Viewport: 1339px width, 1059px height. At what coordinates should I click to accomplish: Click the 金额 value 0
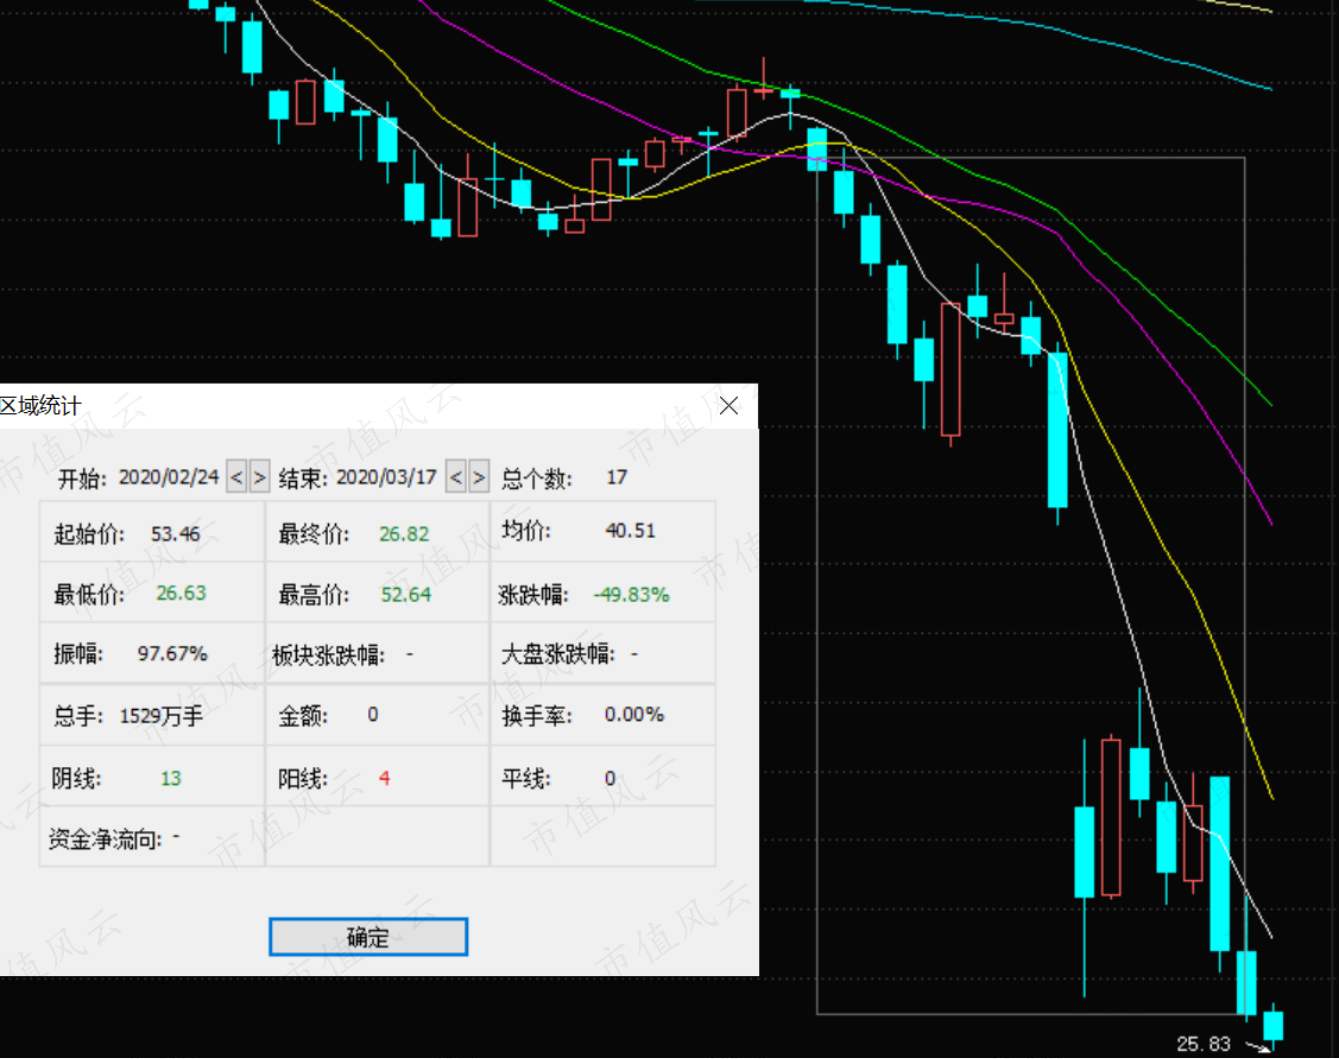click(373, 715)
